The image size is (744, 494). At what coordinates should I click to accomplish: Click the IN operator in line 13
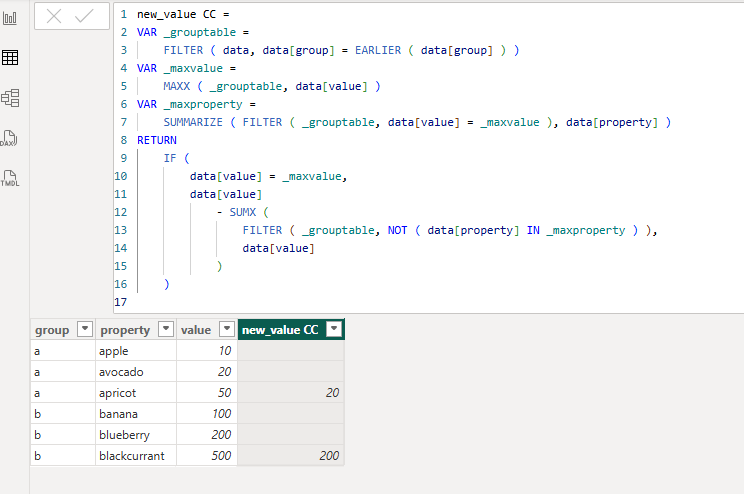click(x=533, y=230)
